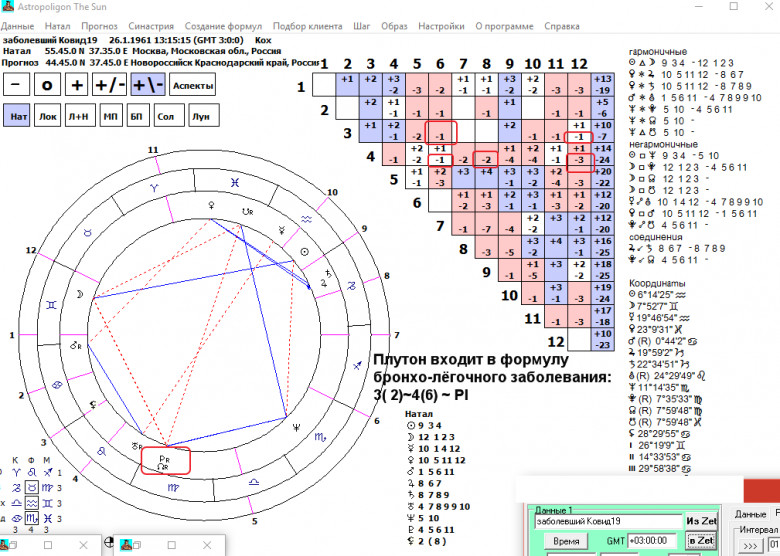Open the Настройки menu
The image size is (780, 556).
click(441, 26)
